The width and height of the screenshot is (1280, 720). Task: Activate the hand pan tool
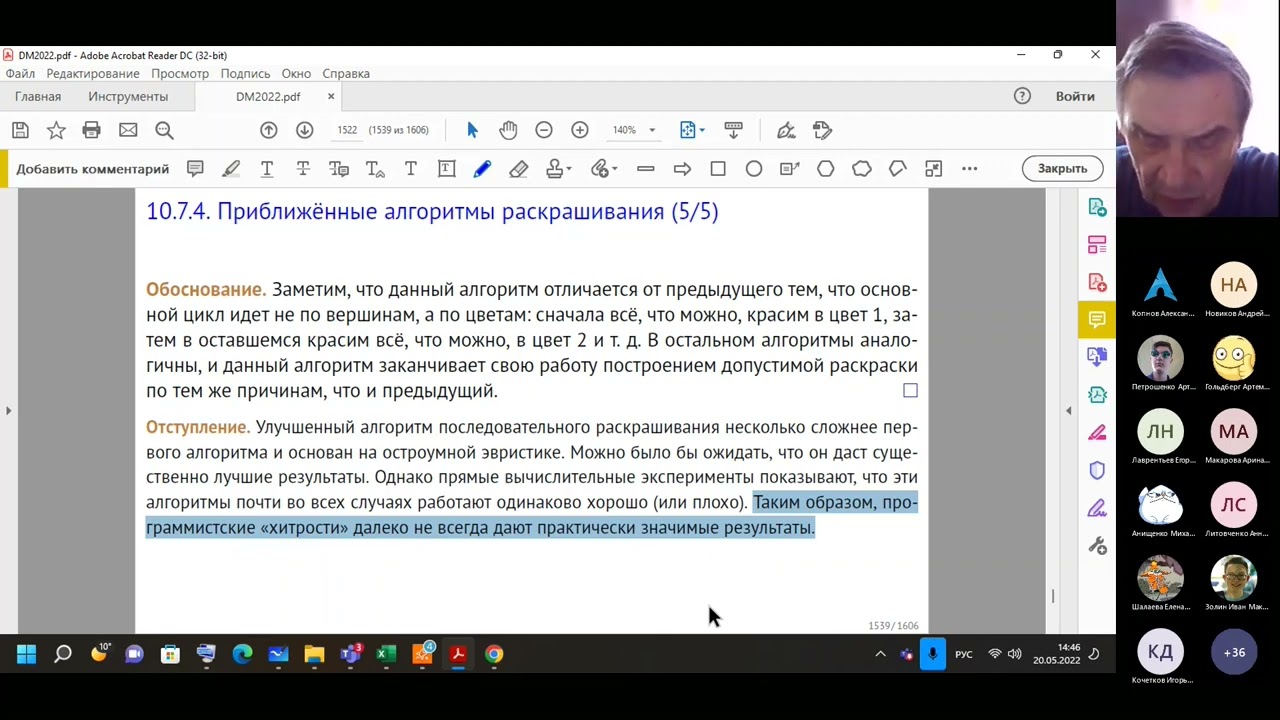coord(508,130)
